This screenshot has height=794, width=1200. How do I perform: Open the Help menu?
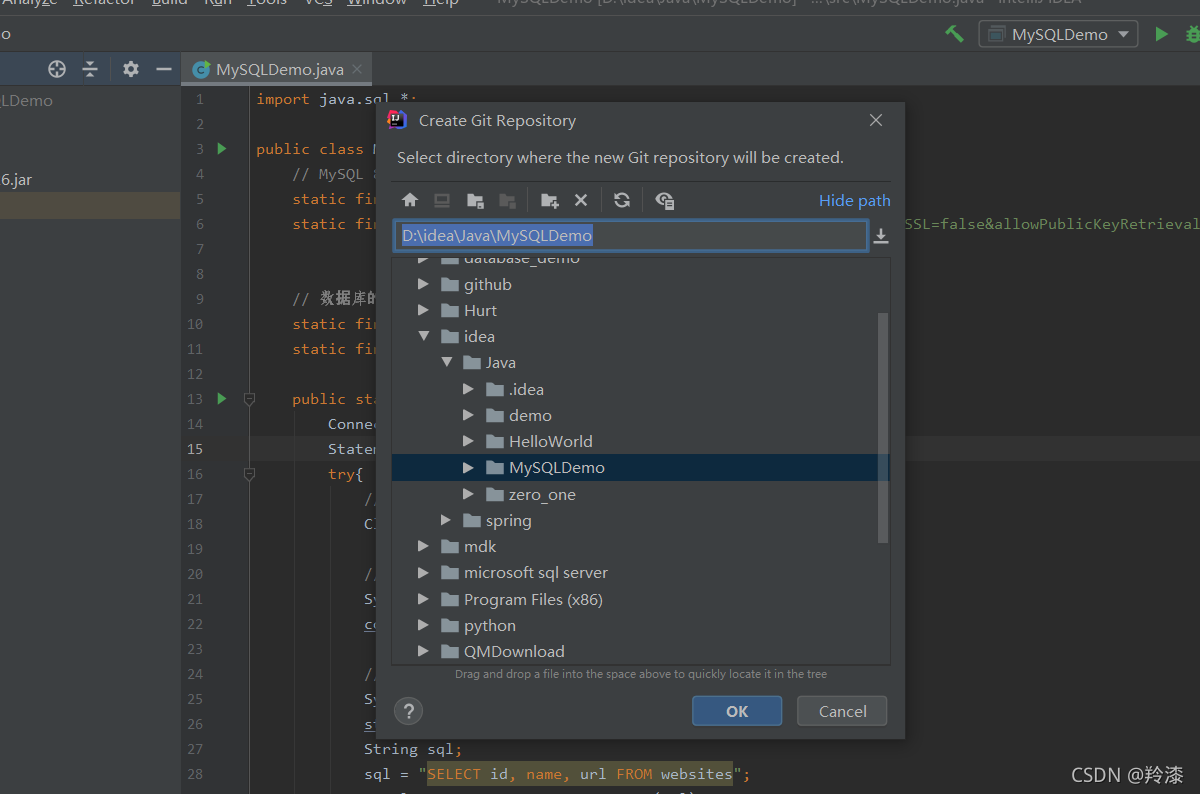440,3
